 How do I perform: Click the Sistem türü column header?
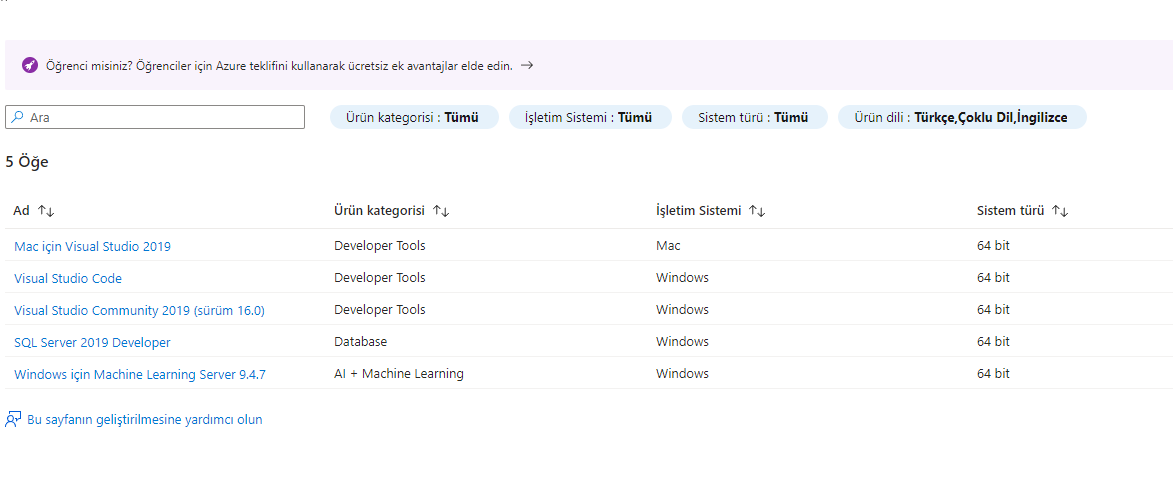(x=1010, y=211)
